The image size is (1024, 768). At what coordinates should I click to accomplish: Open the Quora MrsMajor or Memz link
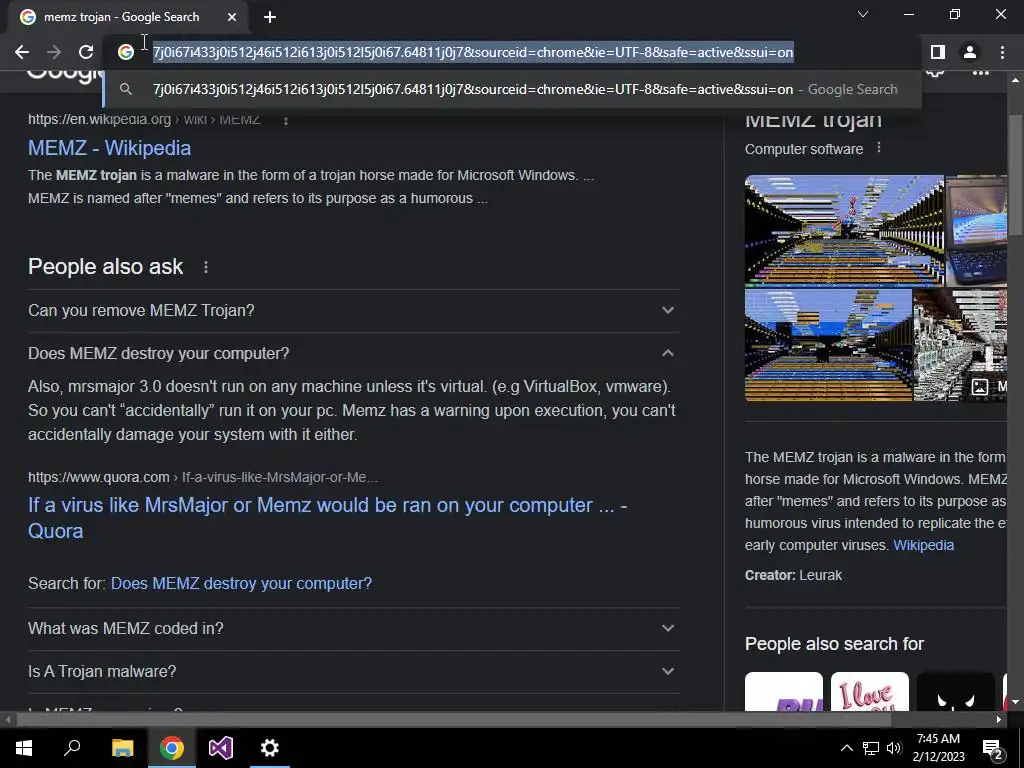pos(327,518)
